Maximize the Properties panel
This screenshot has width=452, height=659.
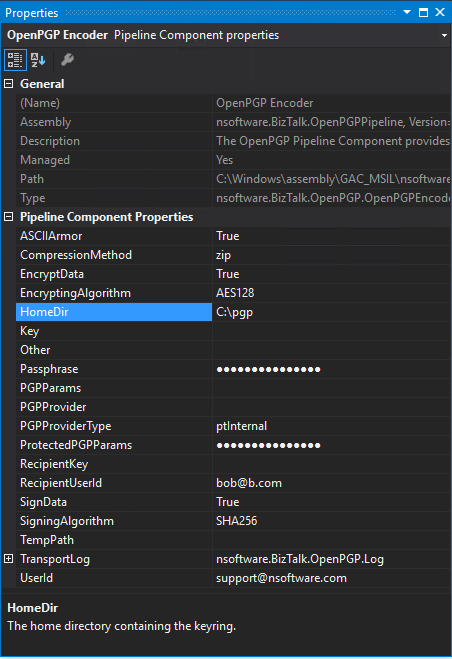click(423, 12)
